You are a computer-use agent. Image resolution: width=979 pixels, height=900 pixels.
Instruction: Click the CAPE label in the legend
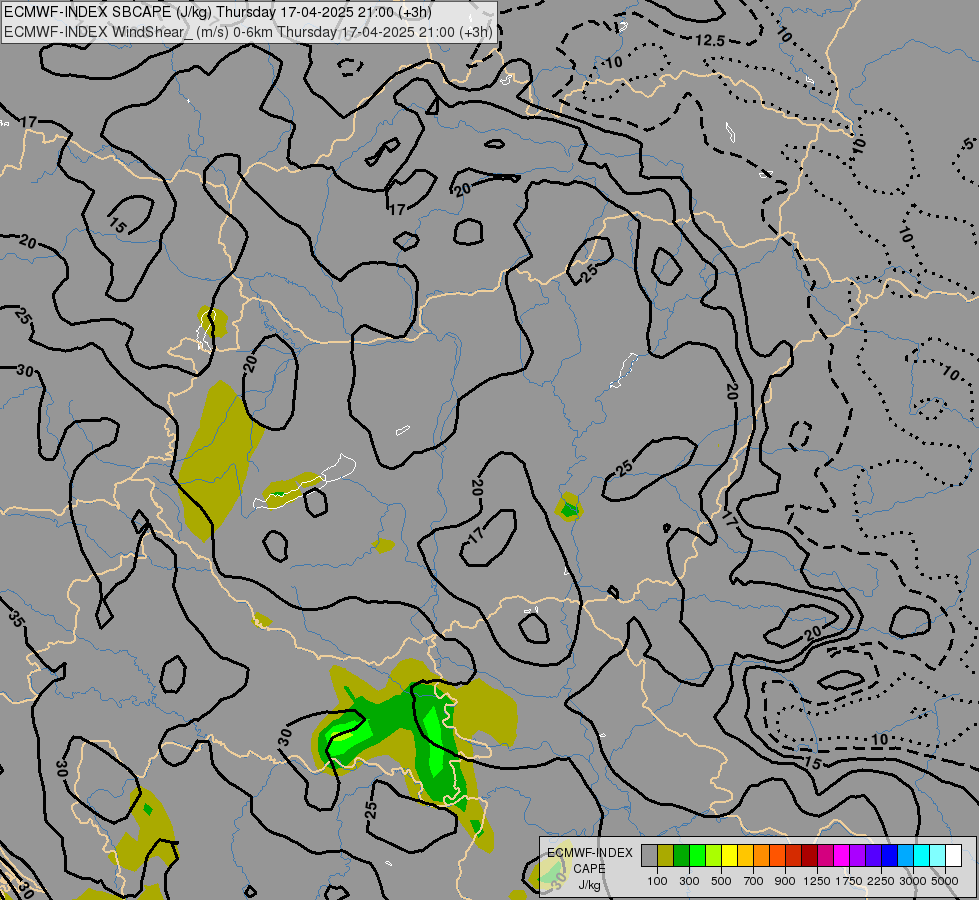coord(589,869)
